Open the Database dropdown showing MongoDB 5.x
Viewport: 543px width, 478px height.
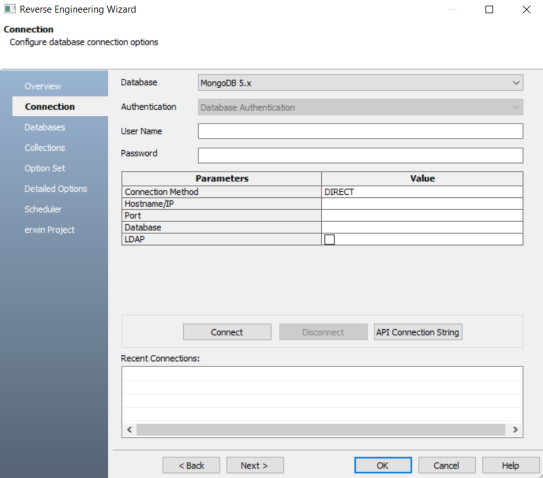pyautogui.click(x=360, y=83)
